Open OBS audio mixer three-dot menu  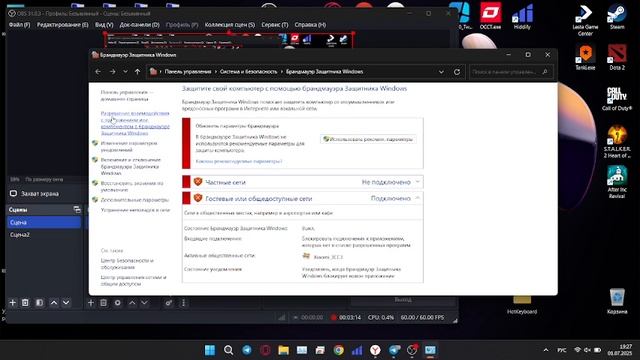[x=183, y=303]
